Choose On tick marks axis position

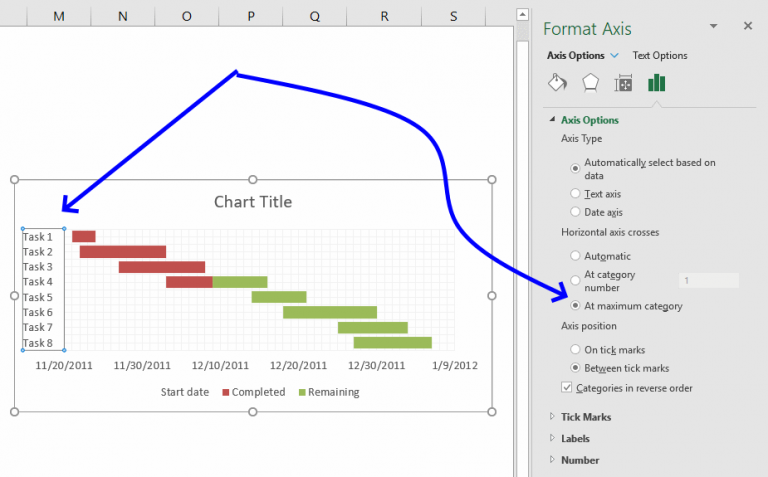576,349
